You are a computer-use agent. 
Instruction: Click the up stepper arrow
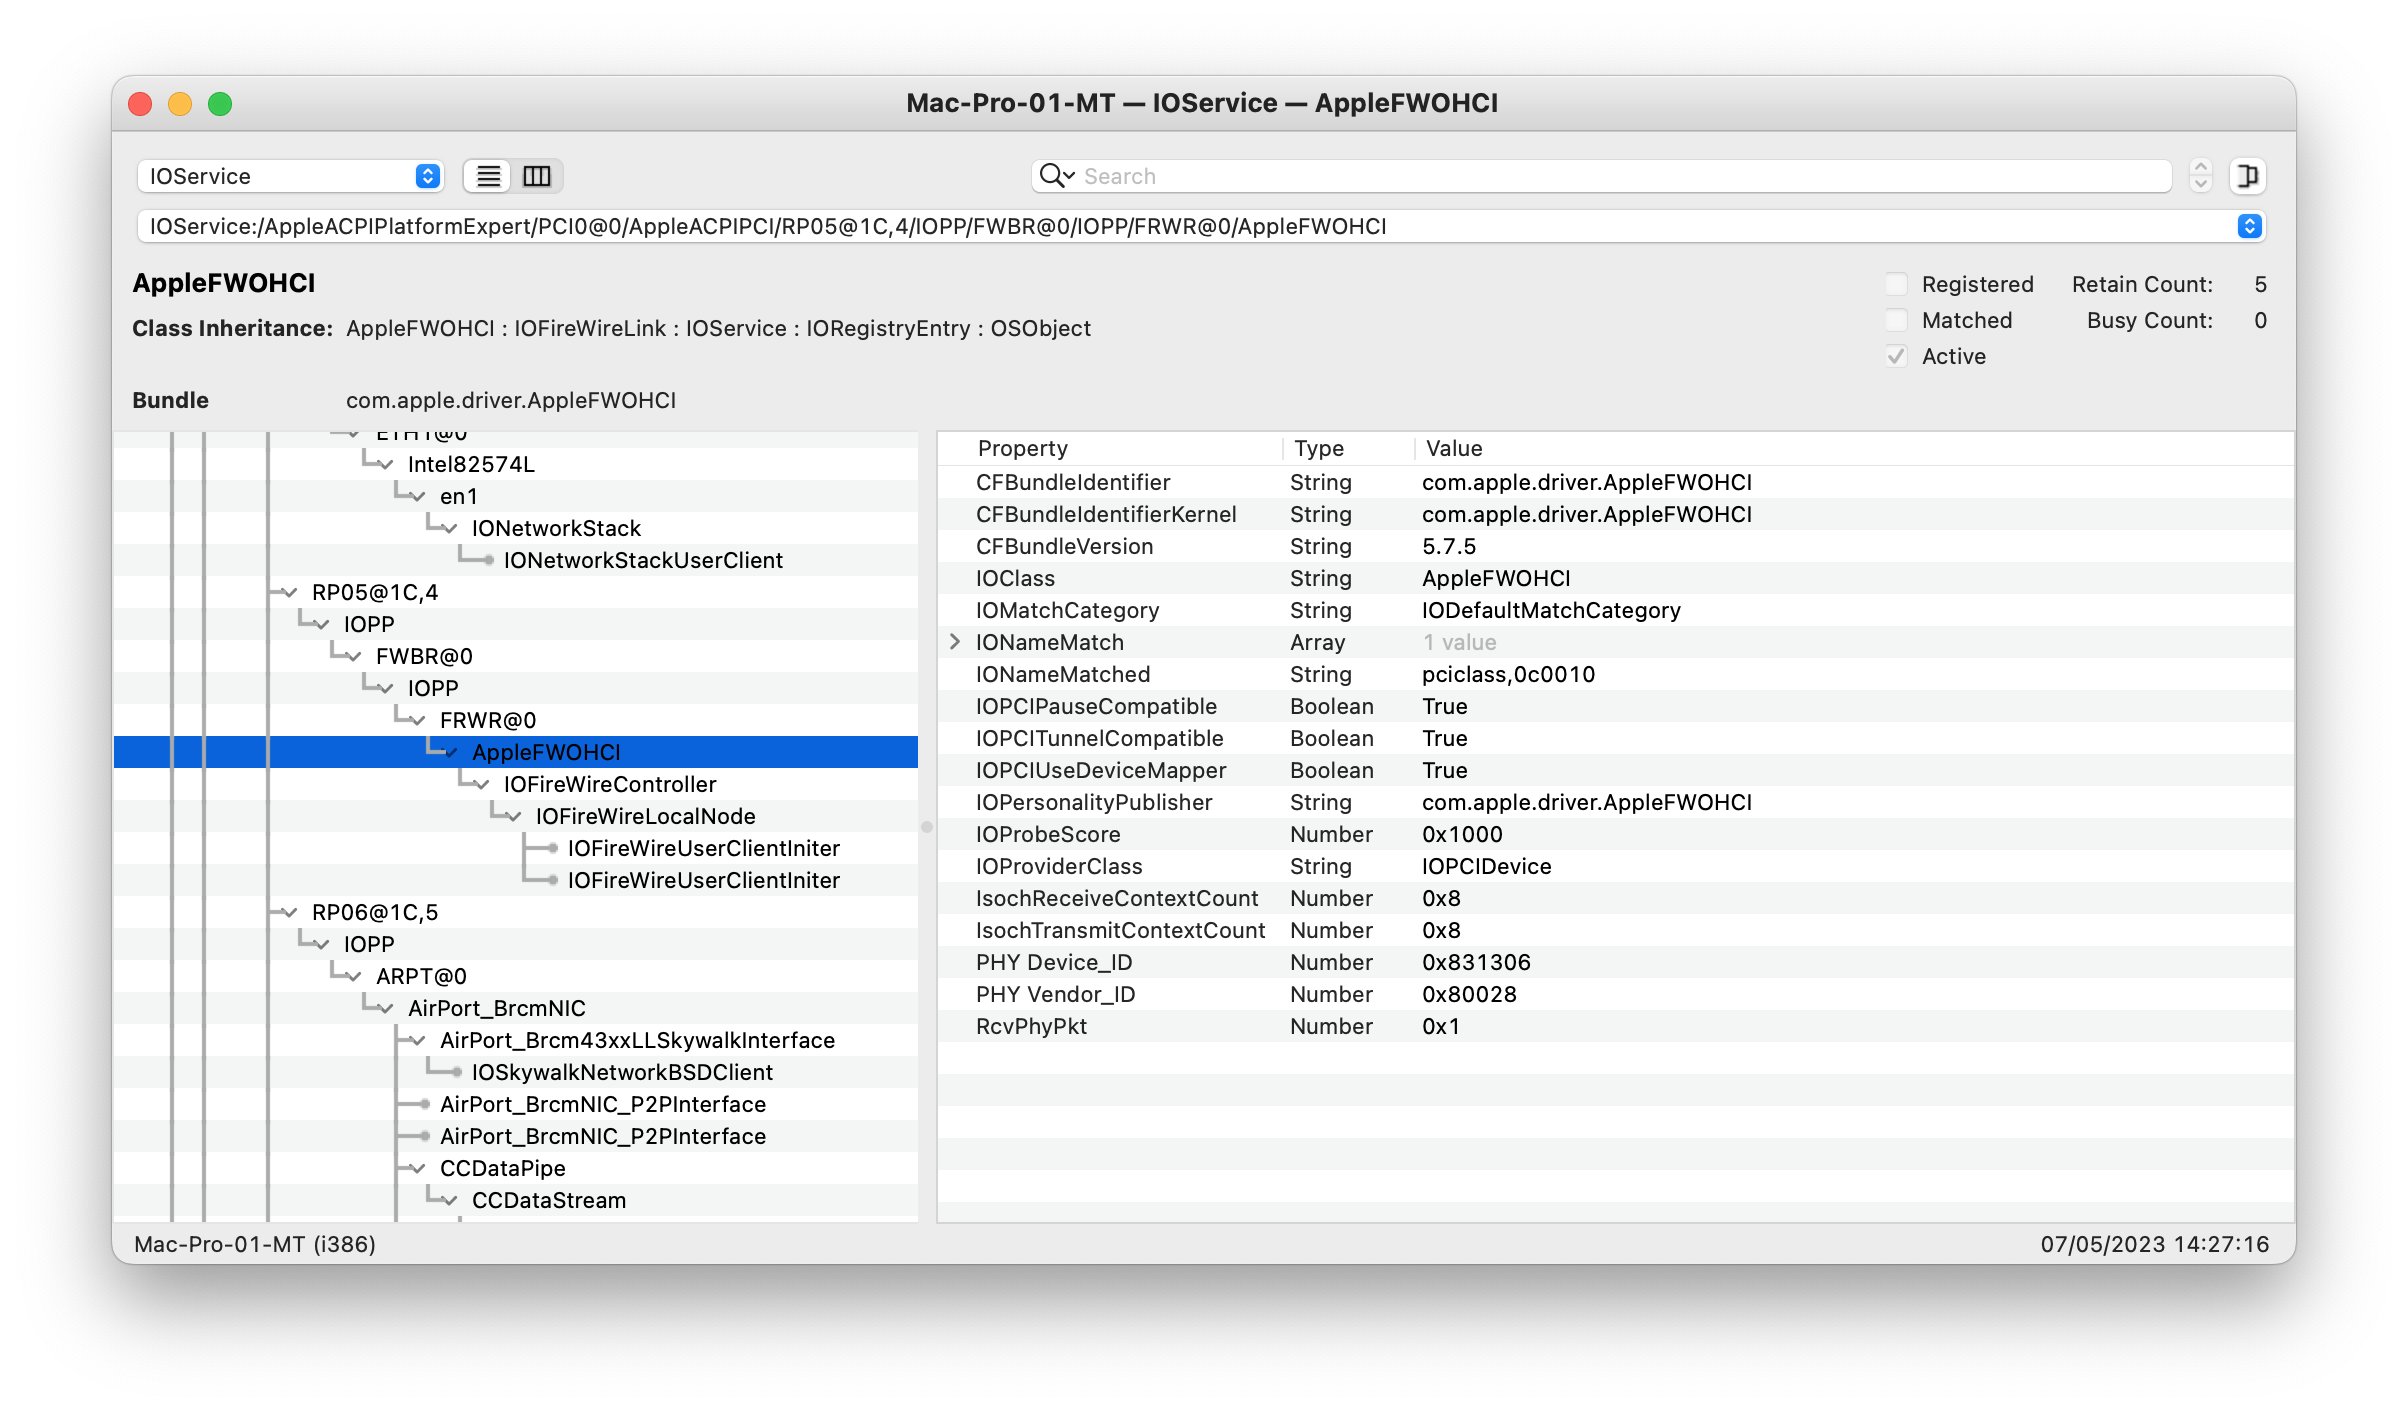tap(2202, 168)
